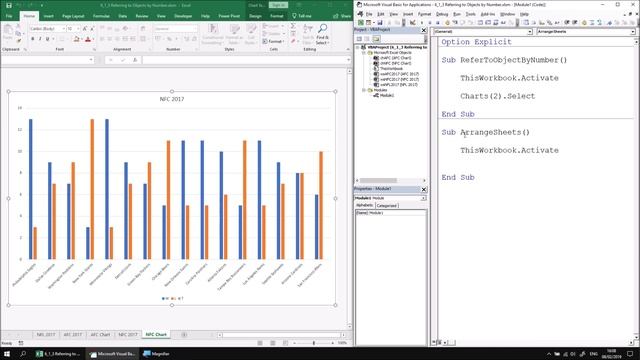Click Normal view icon in Excel status bar

tap(260, 343)
